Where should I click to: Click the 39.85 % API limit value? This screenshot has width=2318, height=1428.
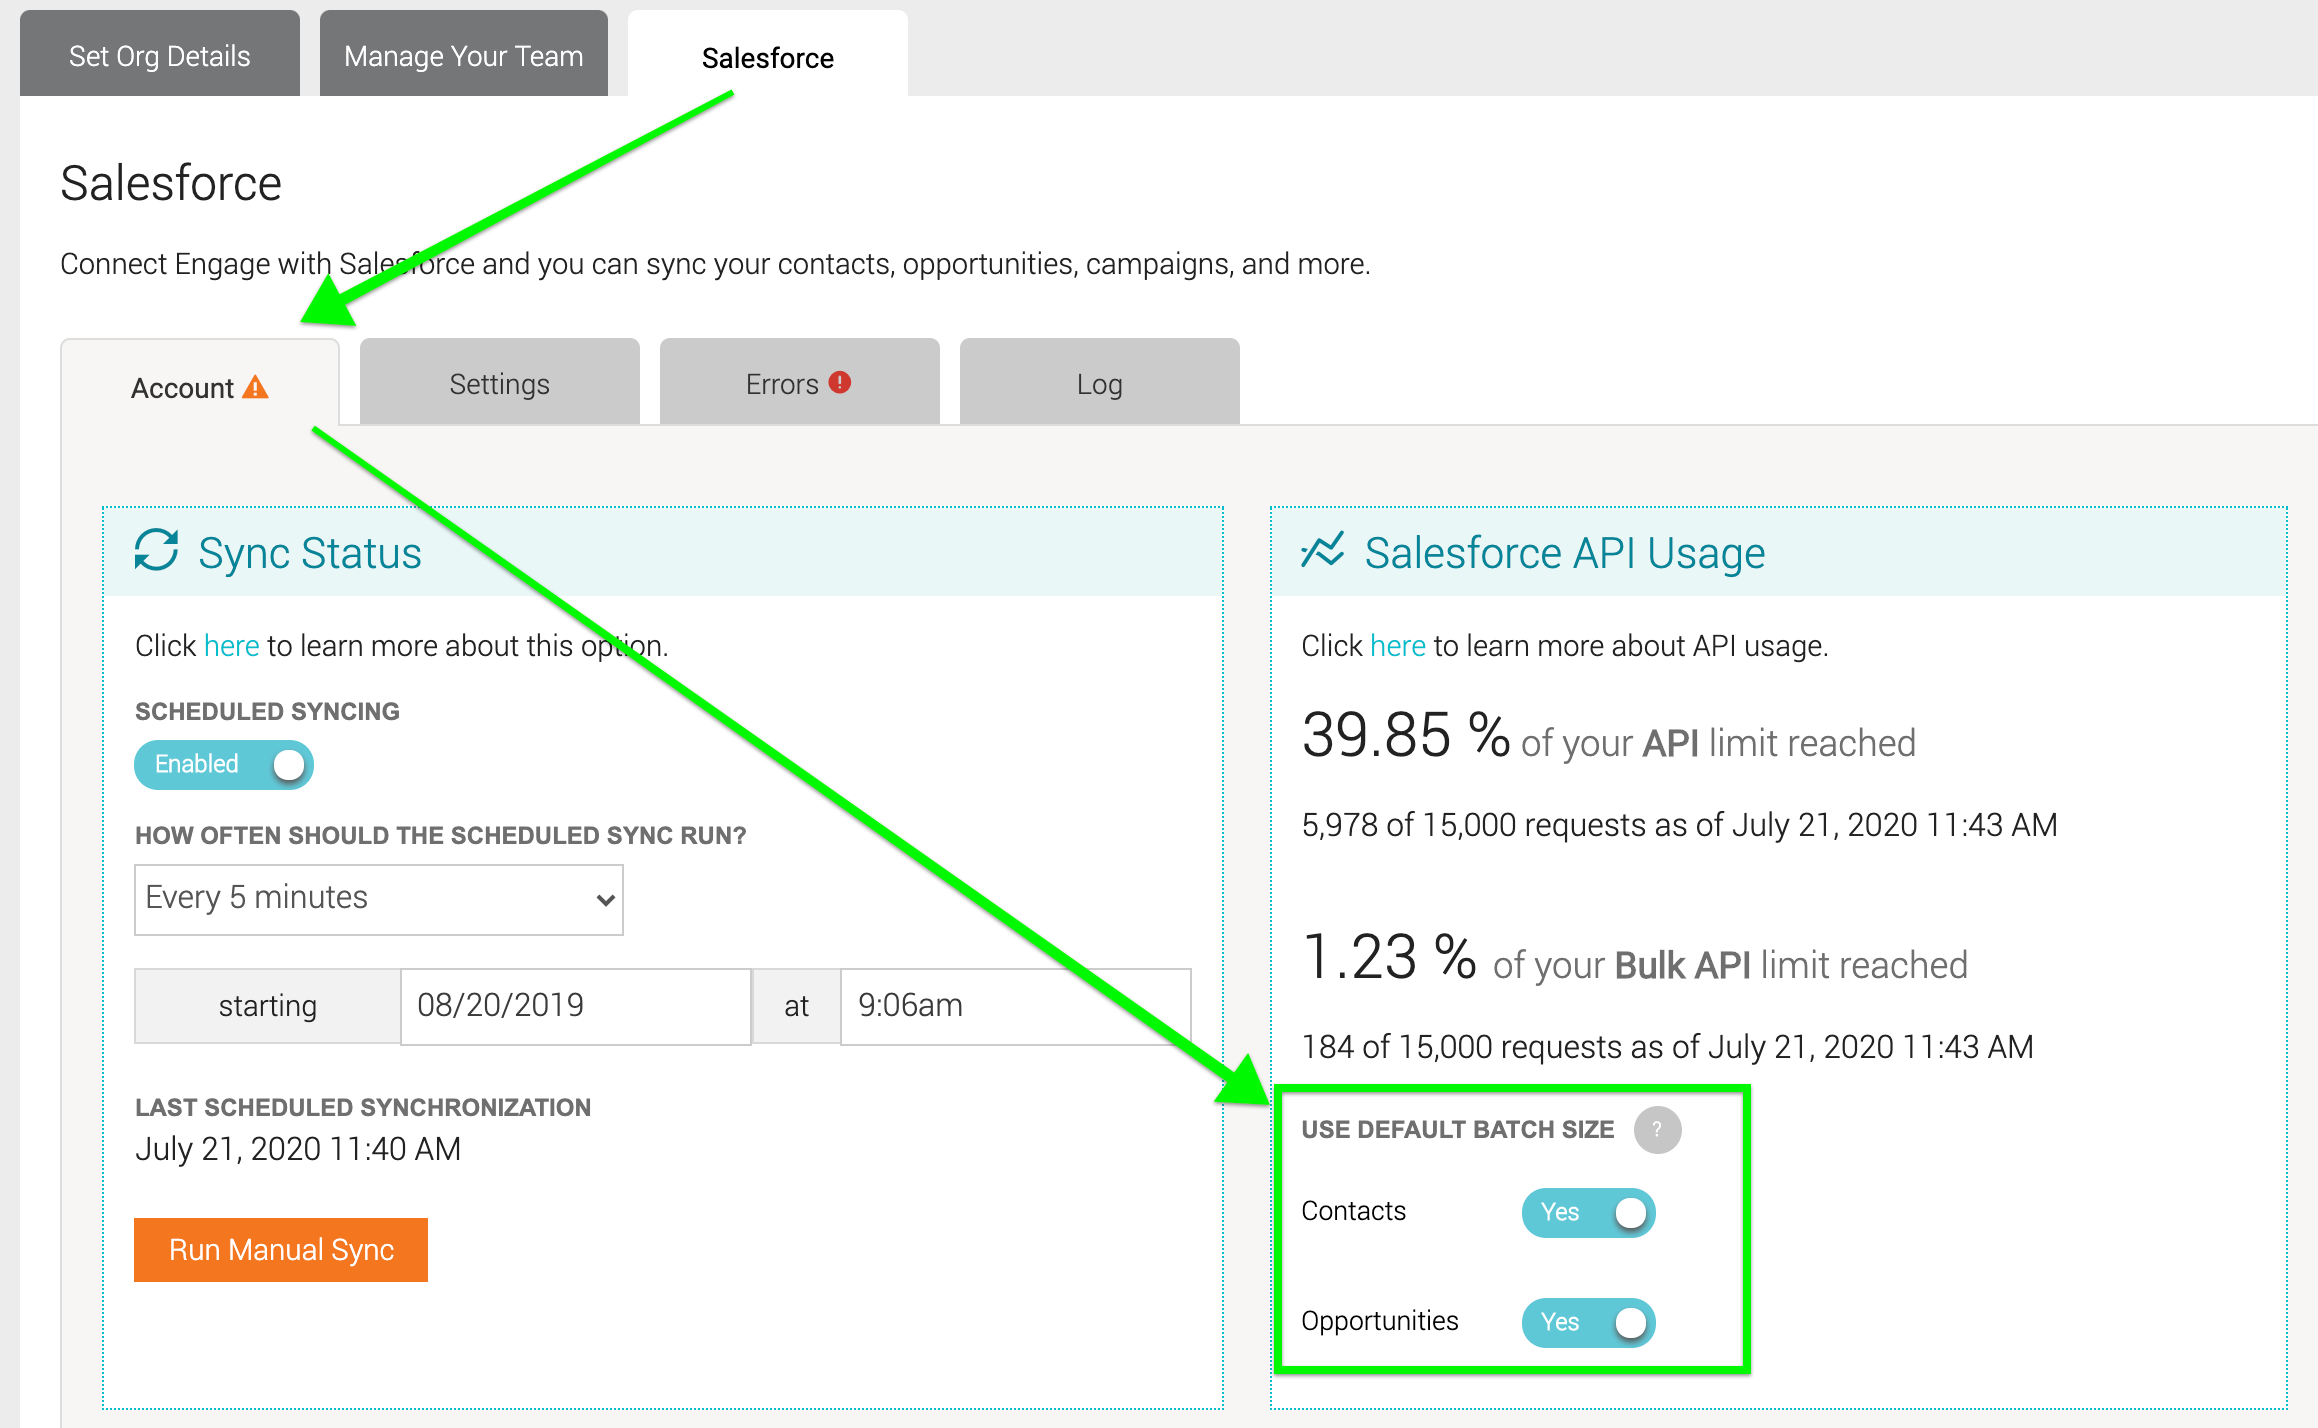pyautogui.click(x=1406, y=736)
